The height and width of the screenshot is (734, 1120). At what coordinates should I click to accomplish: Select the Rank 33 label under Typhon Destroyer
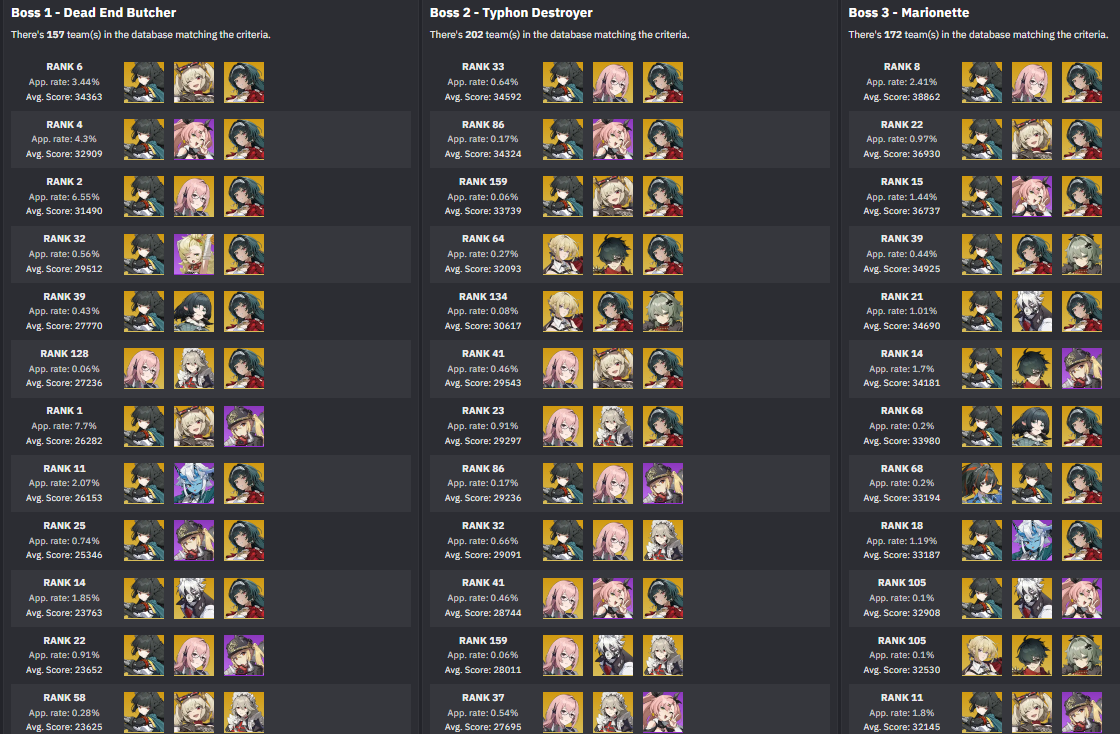pyautogui.click(x=483, y=66)
